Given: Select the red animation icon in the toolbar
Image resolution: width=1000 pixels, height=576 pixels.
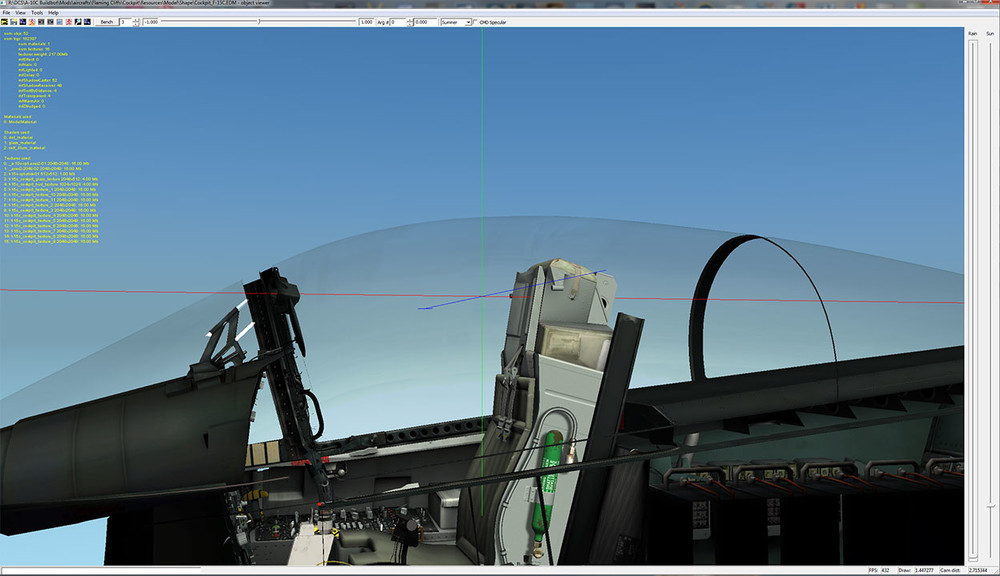Looking at the screenshot, I should 31,20.
